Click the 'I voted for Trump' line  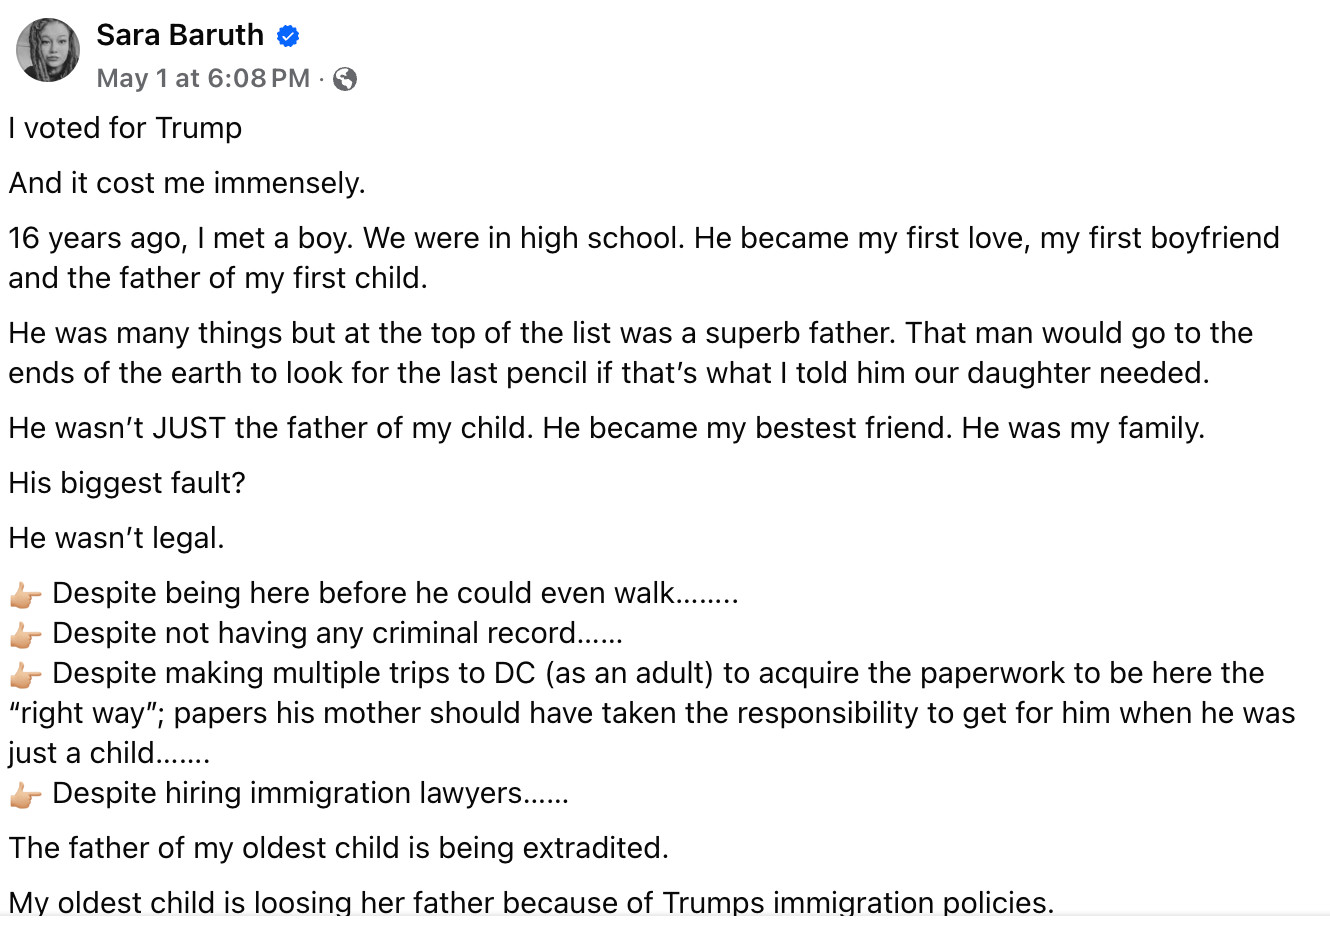coord(125,128)
